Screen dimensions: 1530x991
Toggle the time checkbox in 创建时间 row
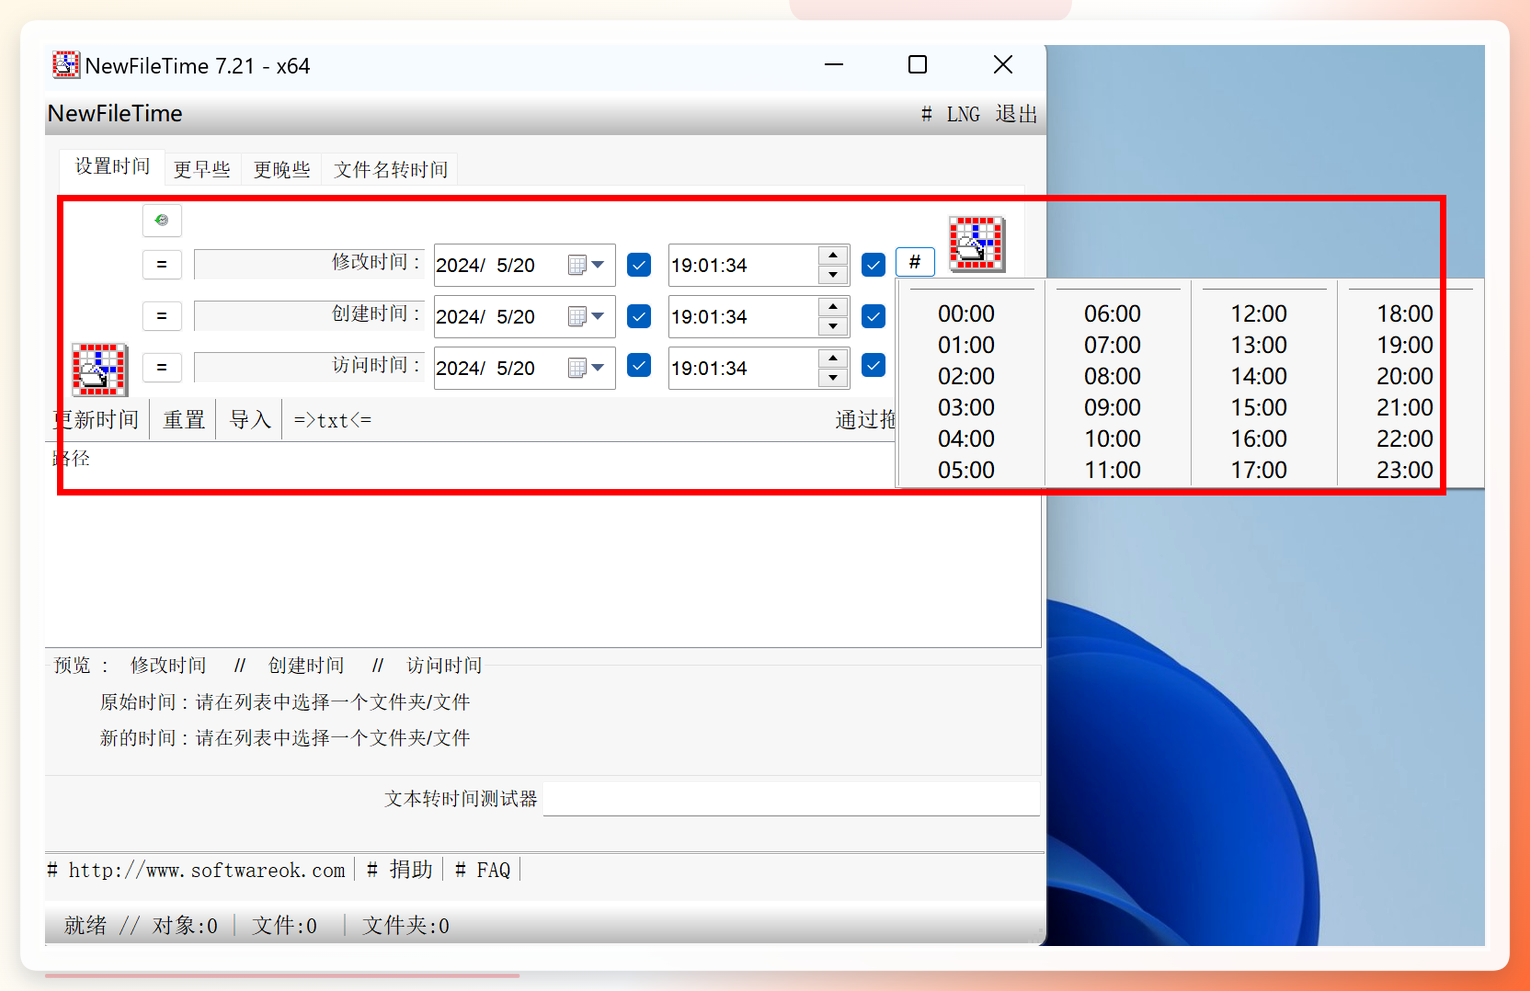tap(873, 316)
